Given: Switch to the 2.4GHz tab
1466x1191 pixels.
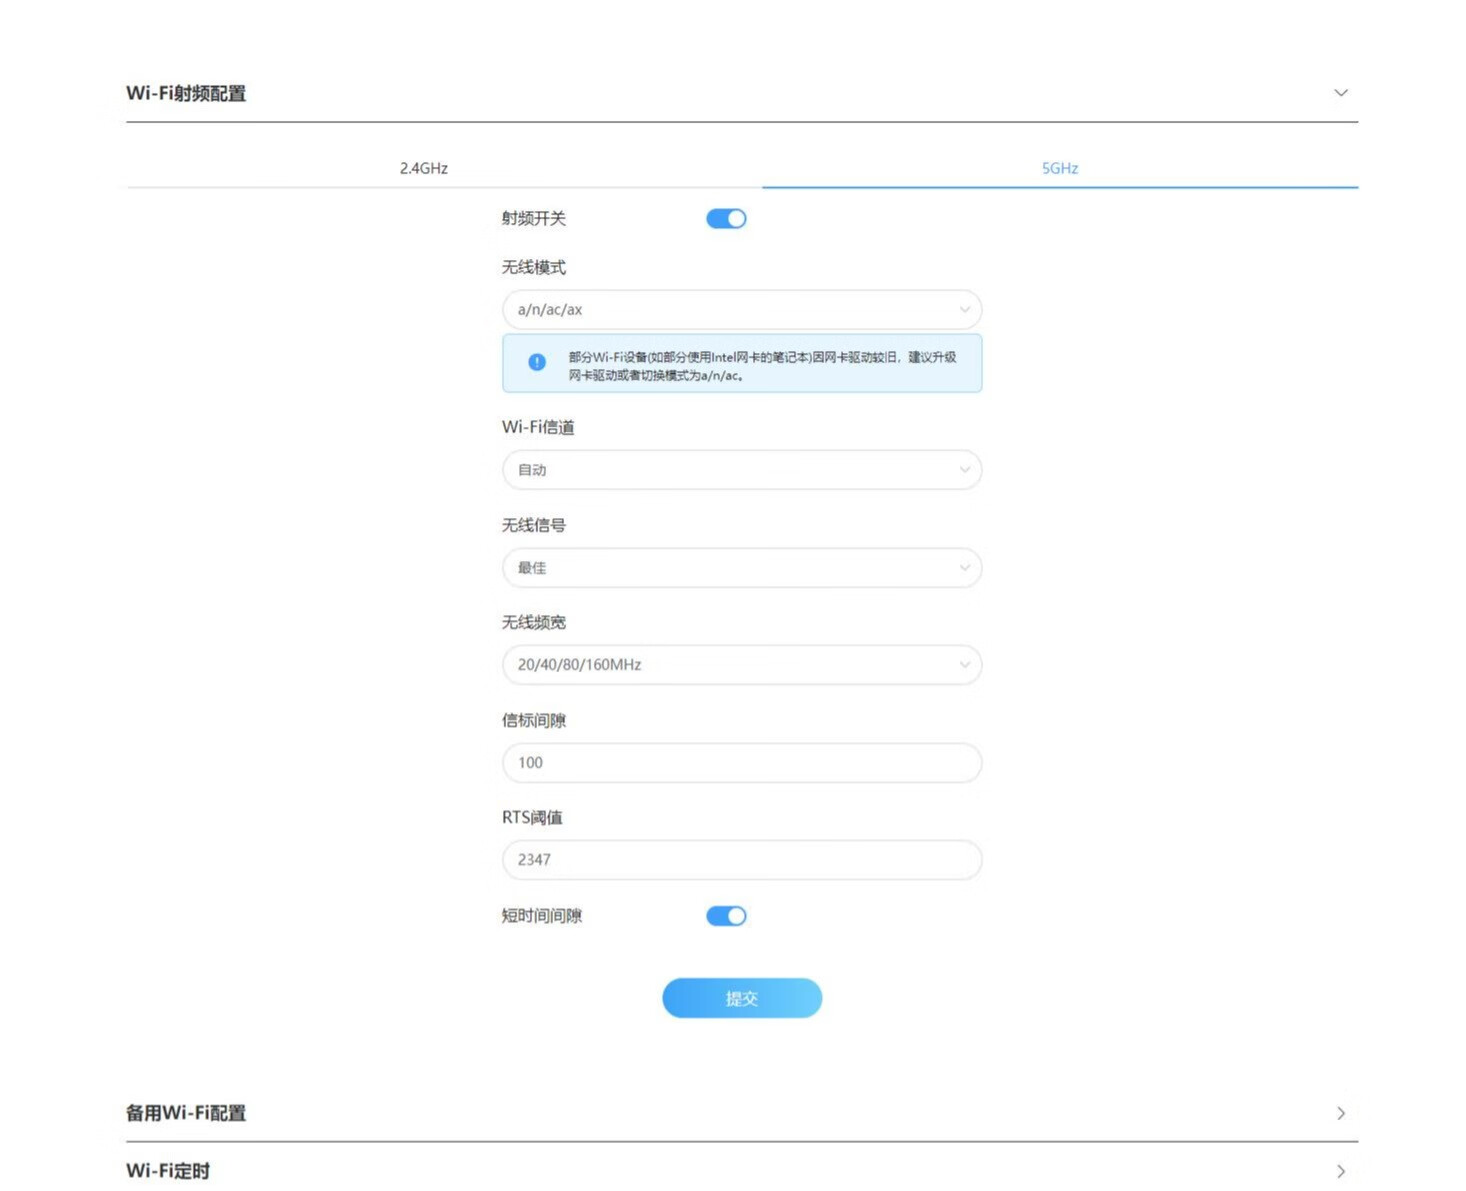Looking at the screenshot, I should (424, 168).
